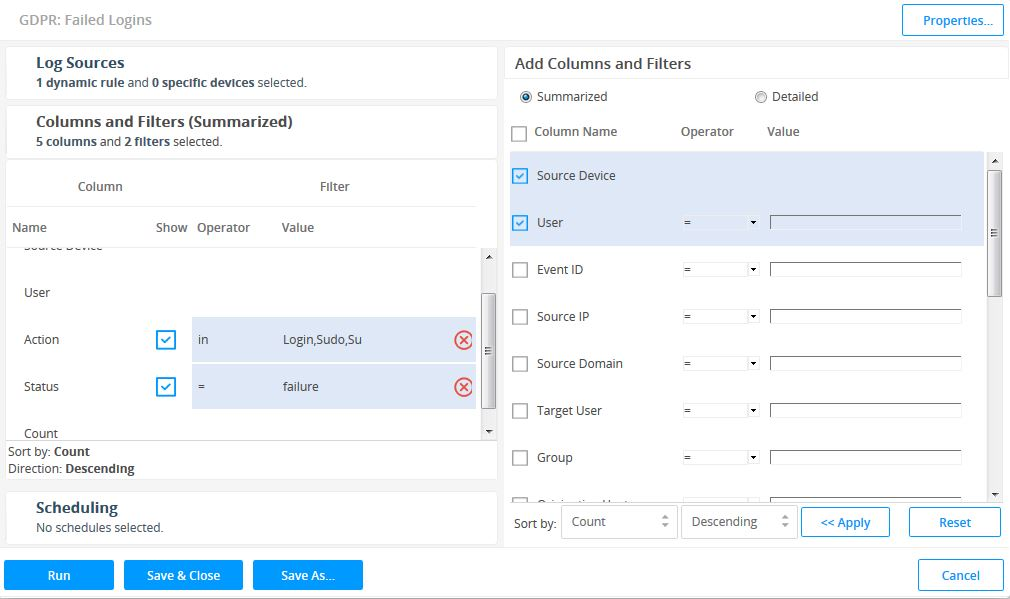Delete the Status failure filter

click(463, 387)
